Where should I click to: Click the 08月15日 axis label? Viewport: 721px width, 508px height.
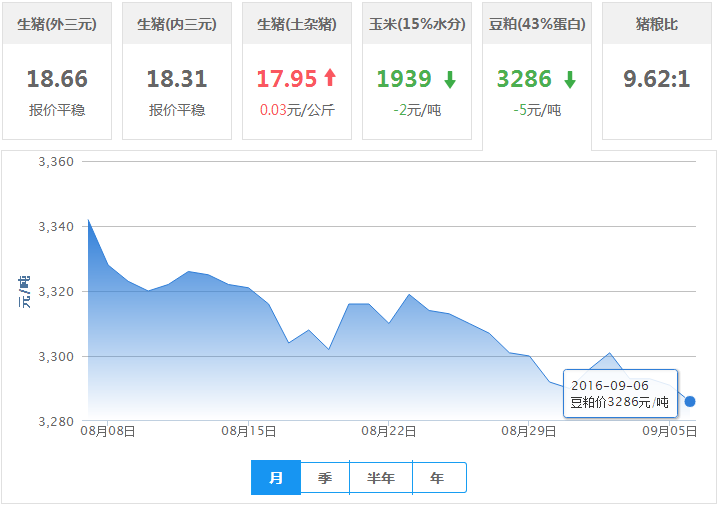tap(249, 431)
